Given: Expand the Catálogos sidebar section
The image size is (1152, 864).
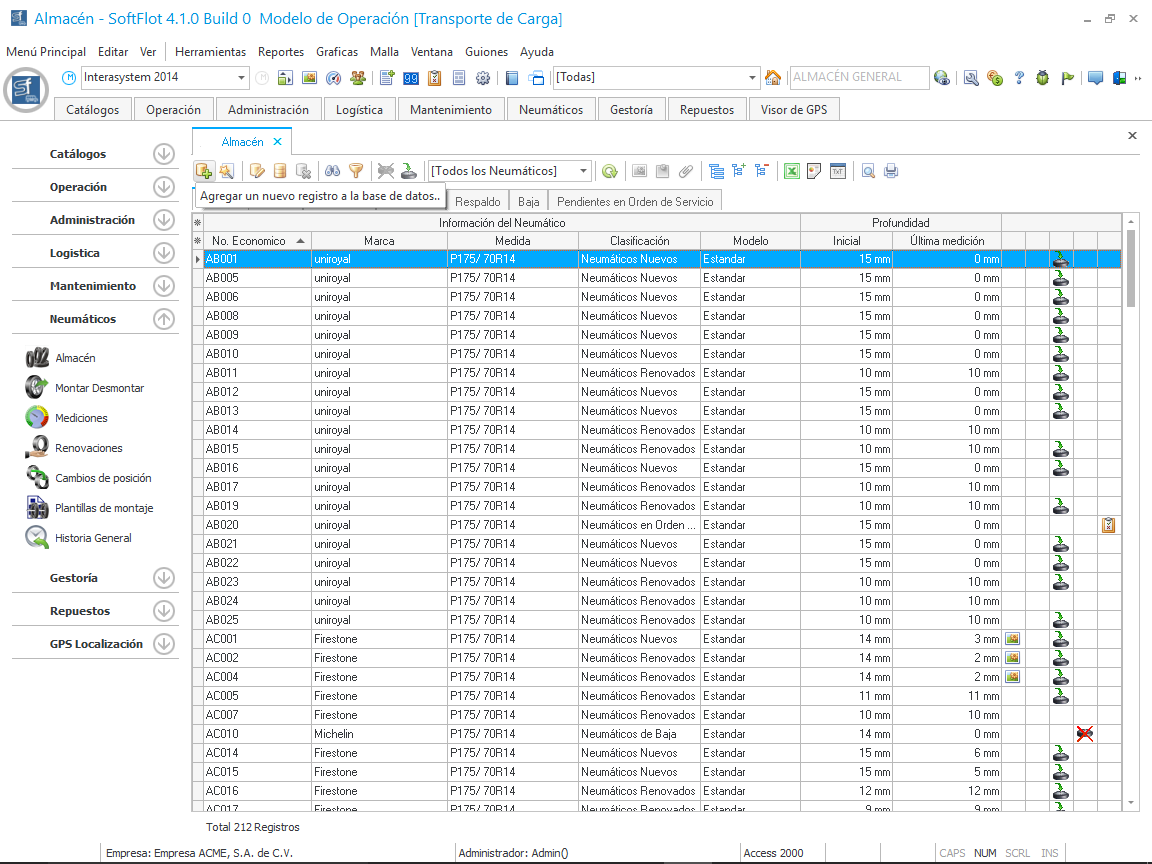Looking at the screenshot, I should click(164, 154).
